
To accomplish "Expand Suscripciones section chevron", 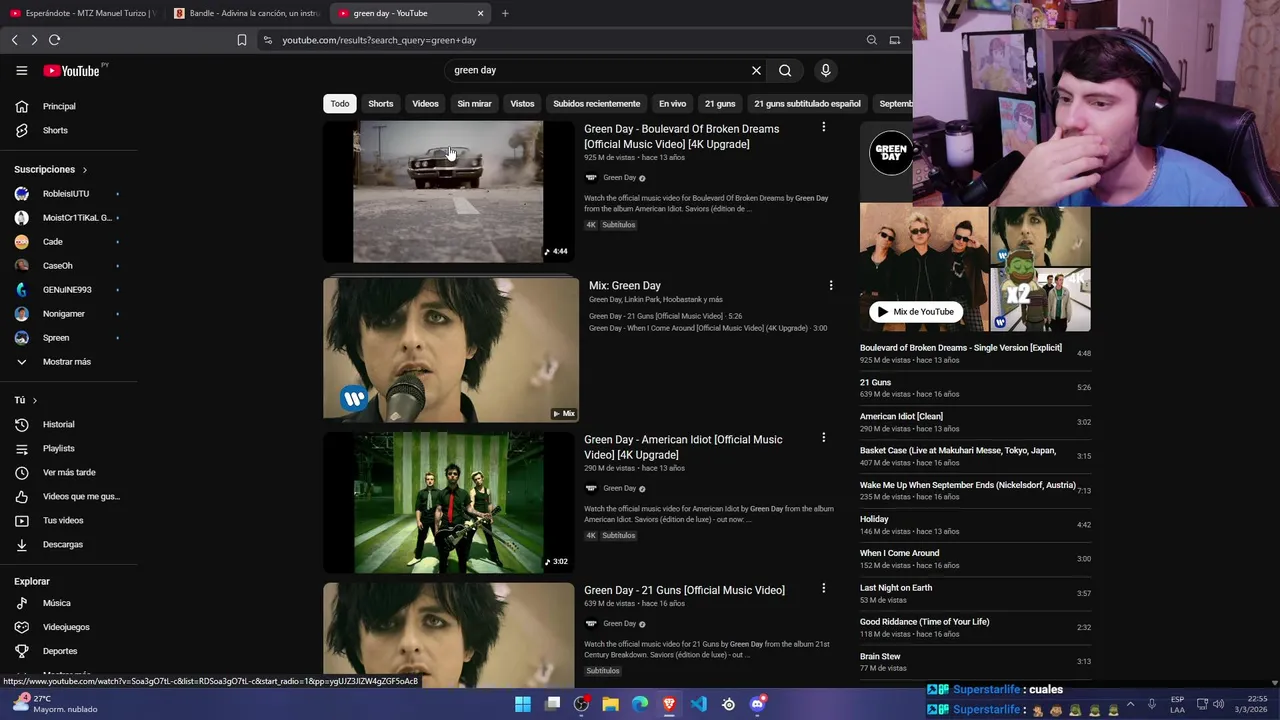I will click(x=84, y=170).
